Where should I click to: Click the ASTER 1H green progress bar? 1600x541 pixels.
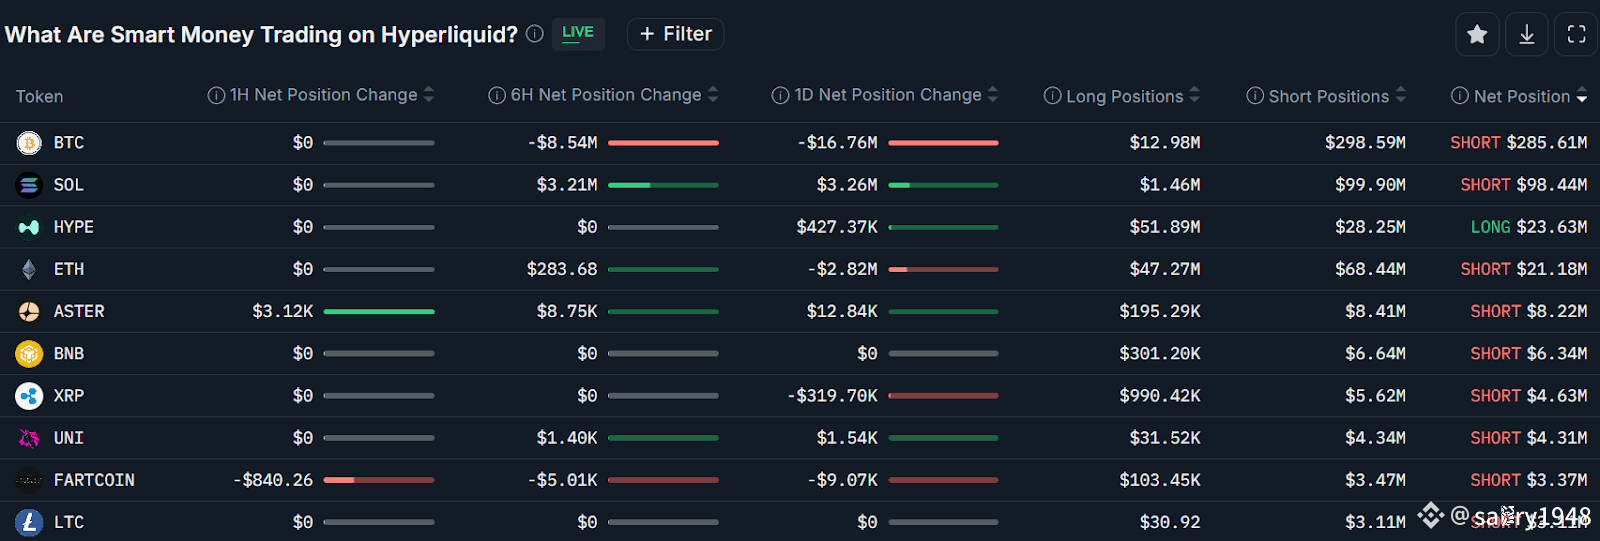pyautogui.click(x=379, y=312)
